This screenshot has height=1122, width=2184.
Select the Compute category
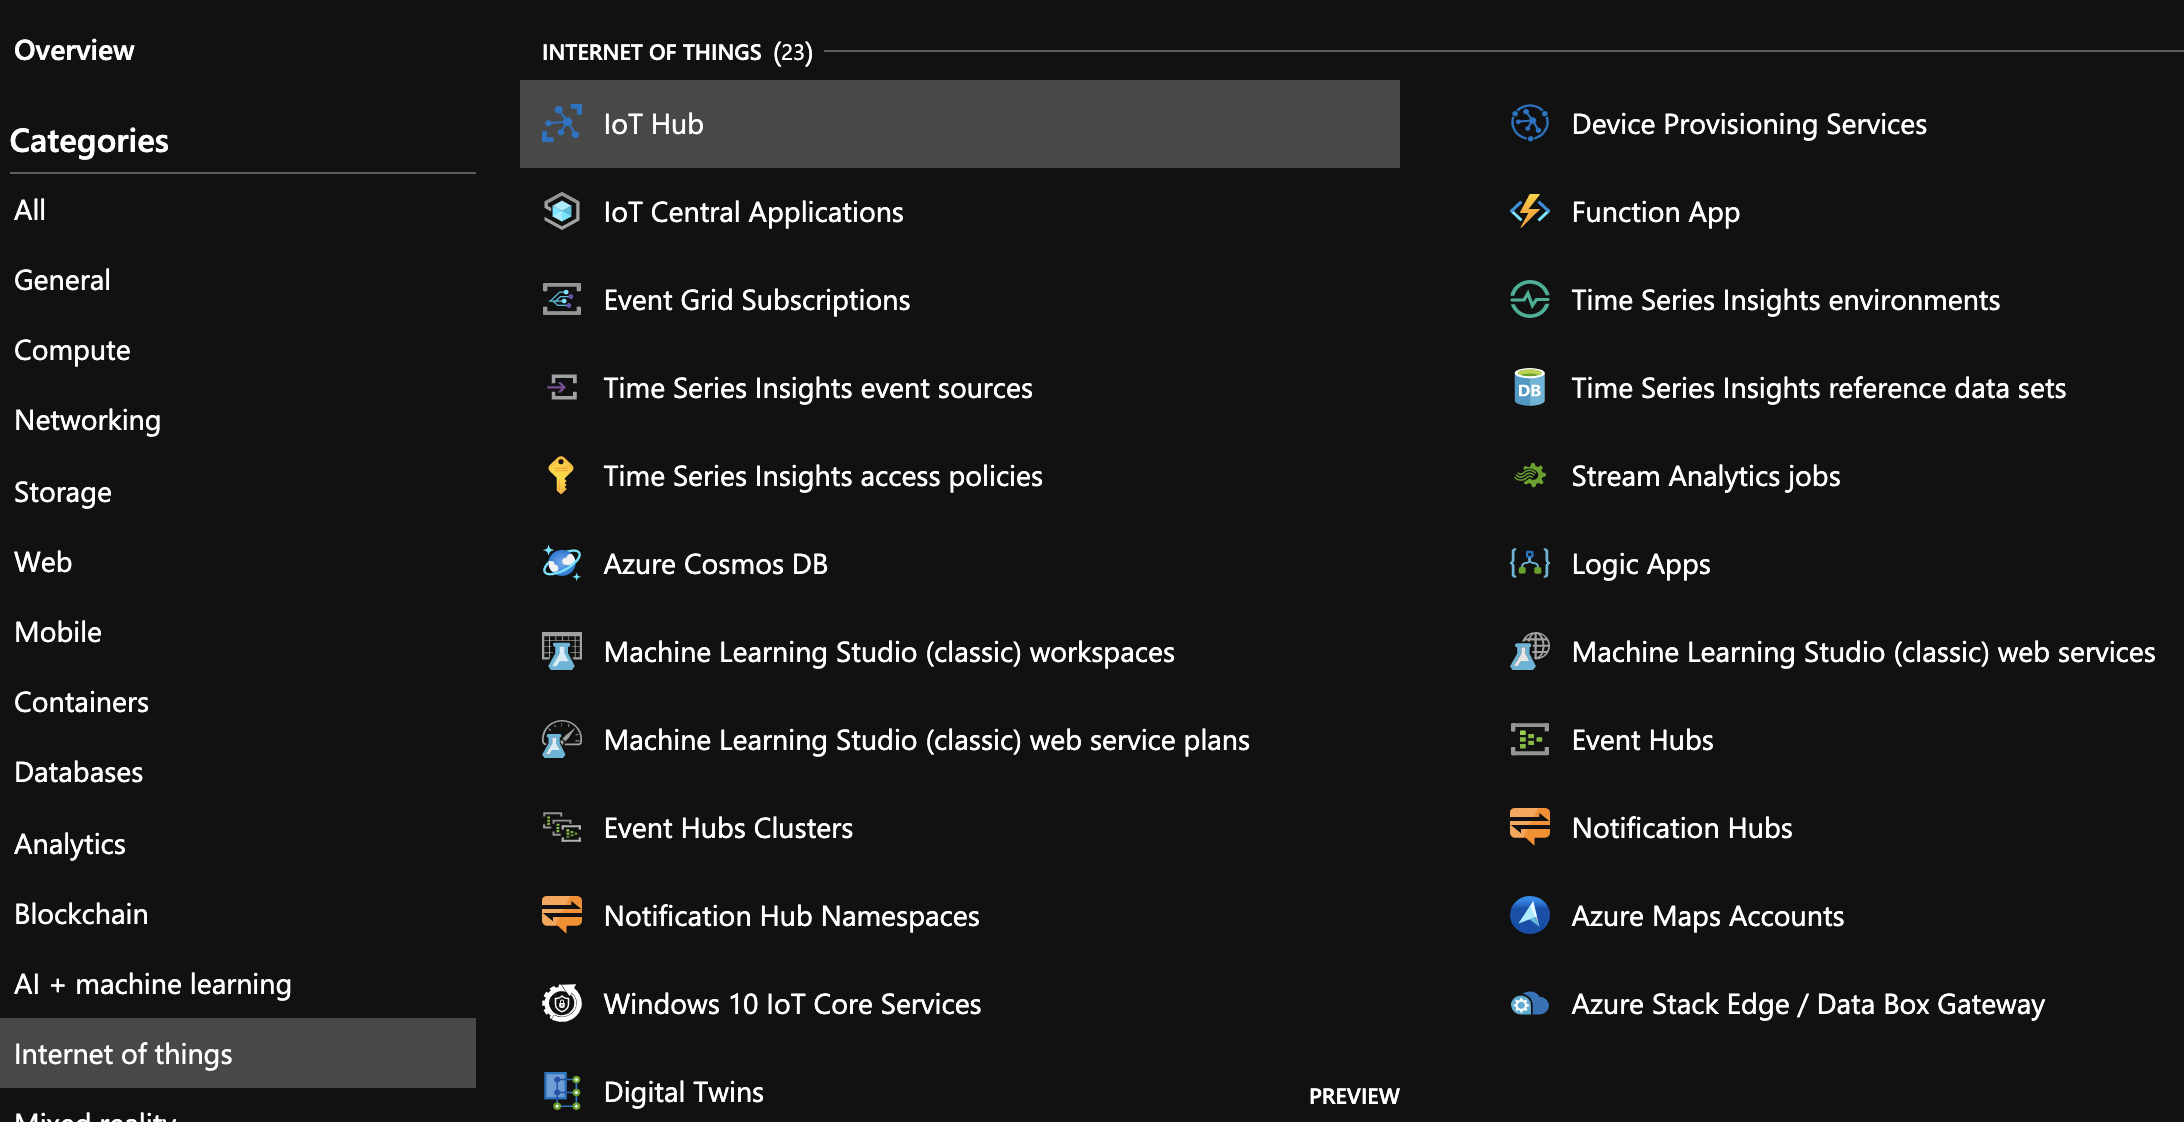point(71,349)
